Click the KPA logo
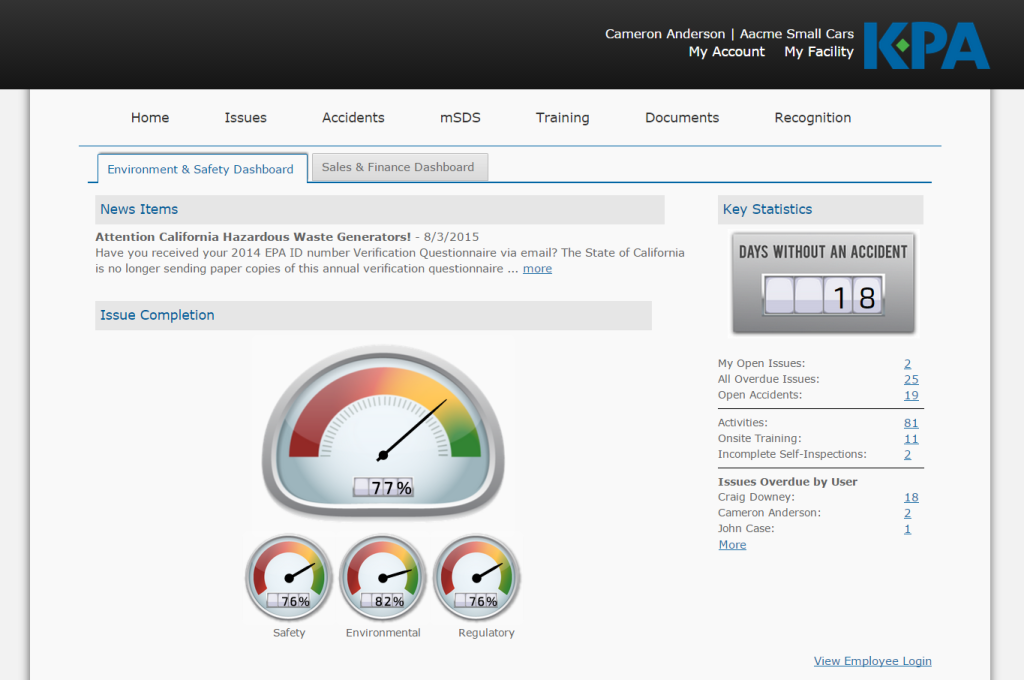Image resolution: width=1024 pixels, height=680 pixels. (x=926, y=45)
